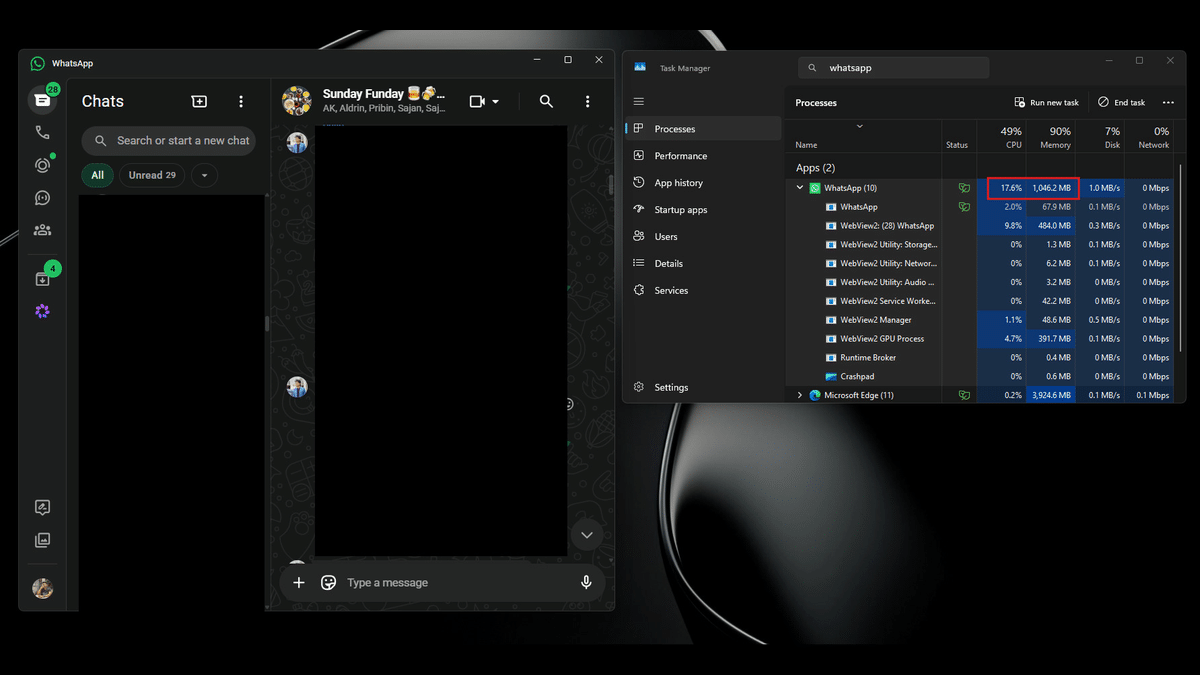
Task: Sort processes by Disk column header
Action: pyautogui.click(x=1100, y=137)
